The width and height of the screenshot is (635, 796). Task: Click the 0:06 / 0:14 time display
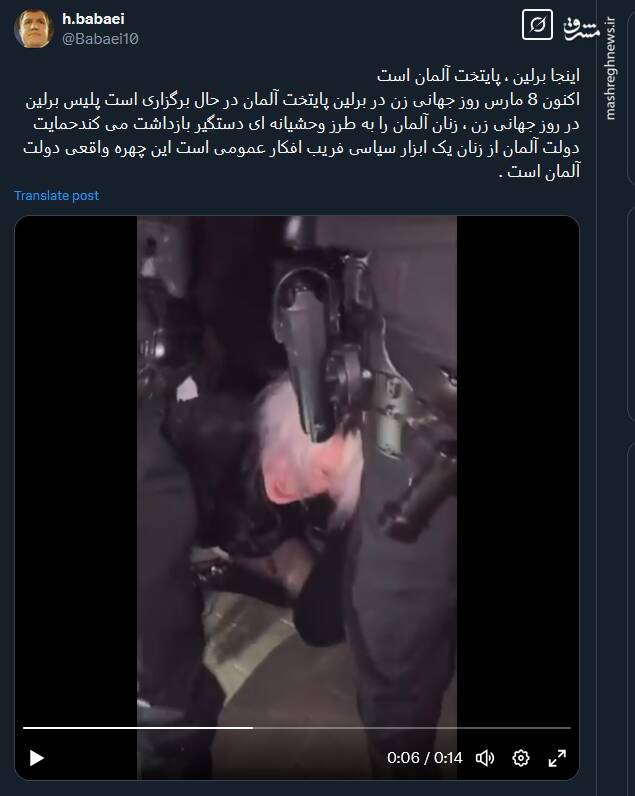(424, 758)
